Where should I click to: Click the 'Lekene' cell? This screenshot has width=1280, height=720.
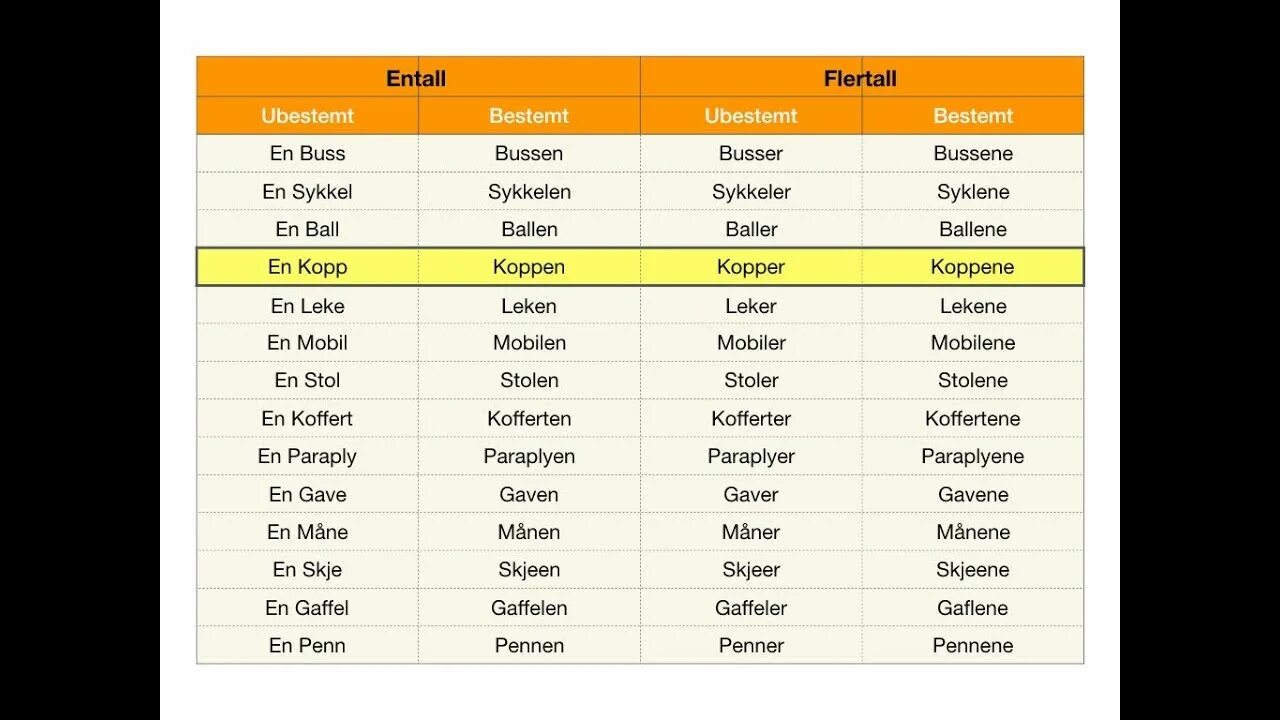(x=973, y=306)
